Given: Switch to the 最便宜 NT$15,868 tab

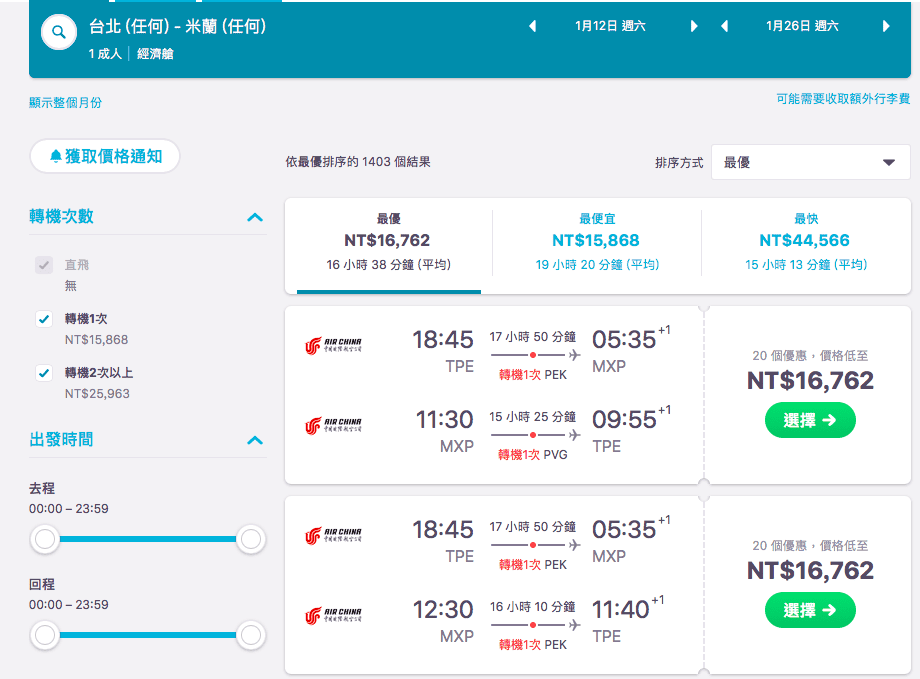Looking at the screenshot, I should [597, 242].
